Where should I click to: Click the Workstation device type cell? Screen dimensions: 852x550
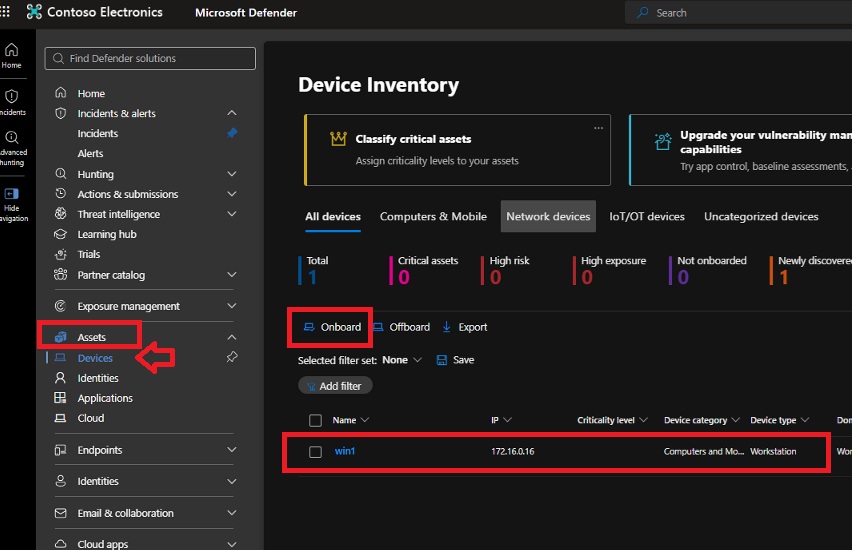pyautogui.click(x=773, y=452)
